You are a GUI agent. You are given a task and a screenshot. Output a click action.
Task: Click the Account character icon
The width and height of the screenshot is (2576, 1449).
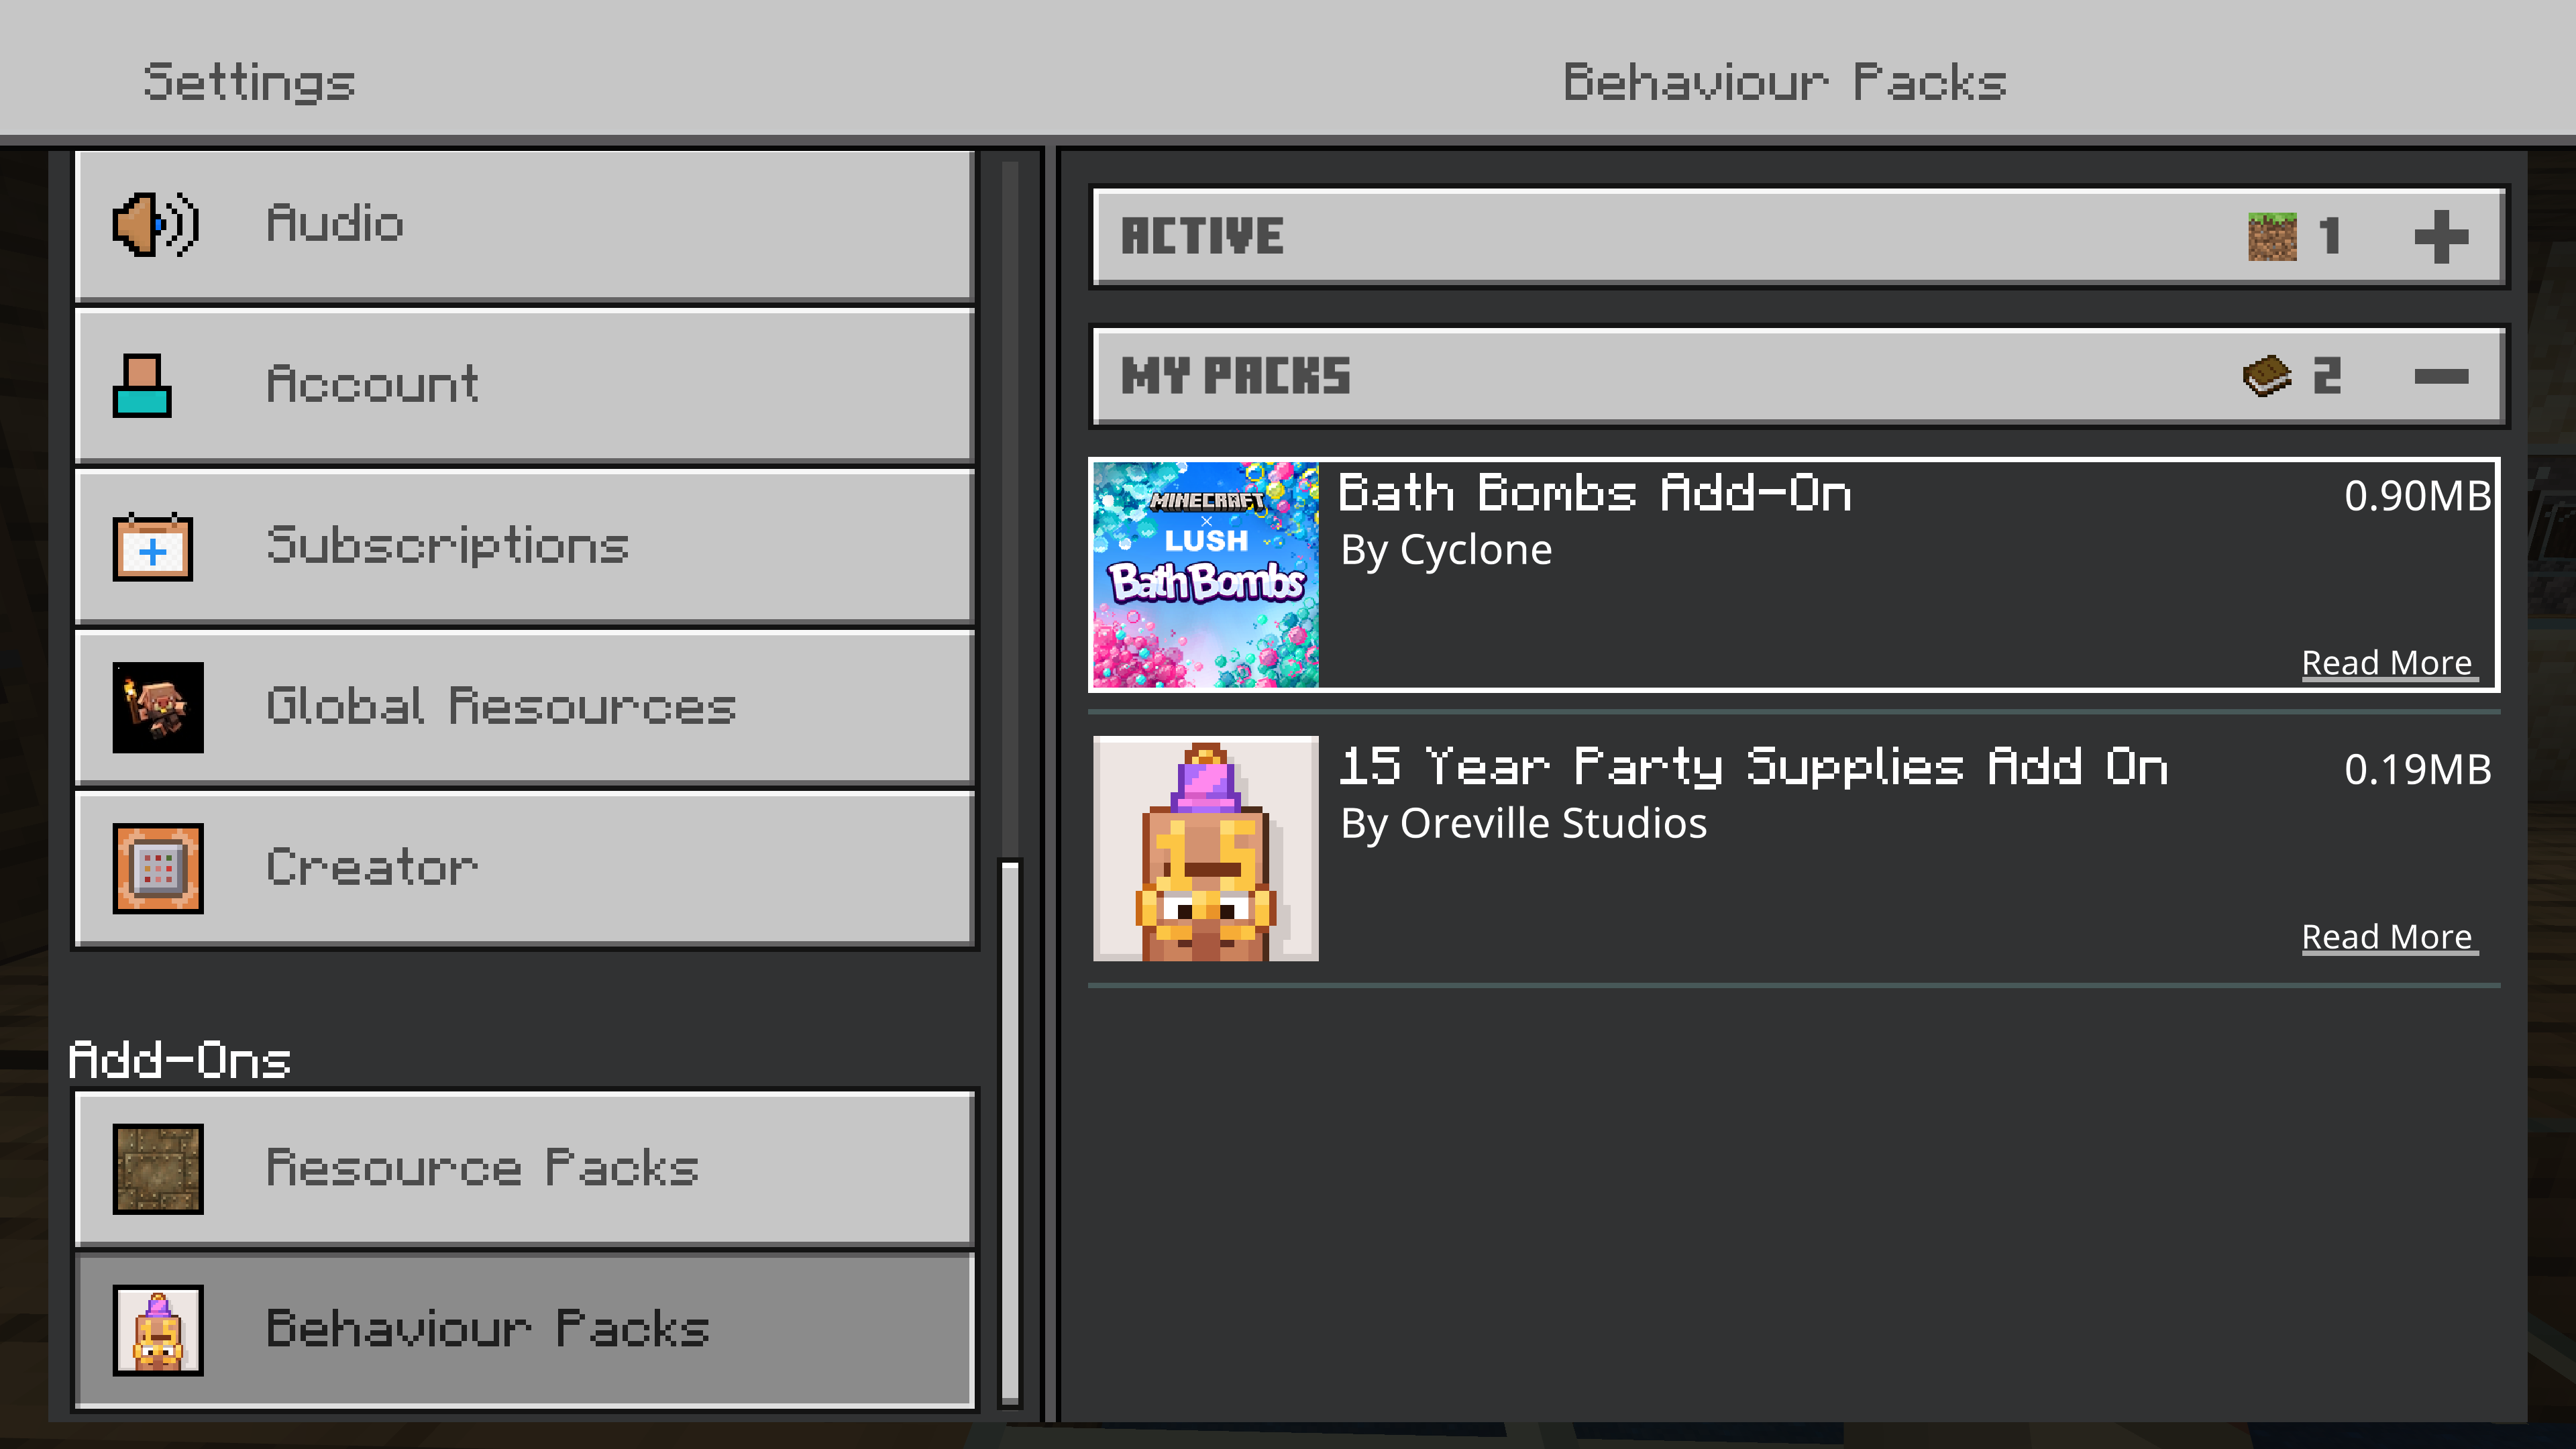pos(142,386)
